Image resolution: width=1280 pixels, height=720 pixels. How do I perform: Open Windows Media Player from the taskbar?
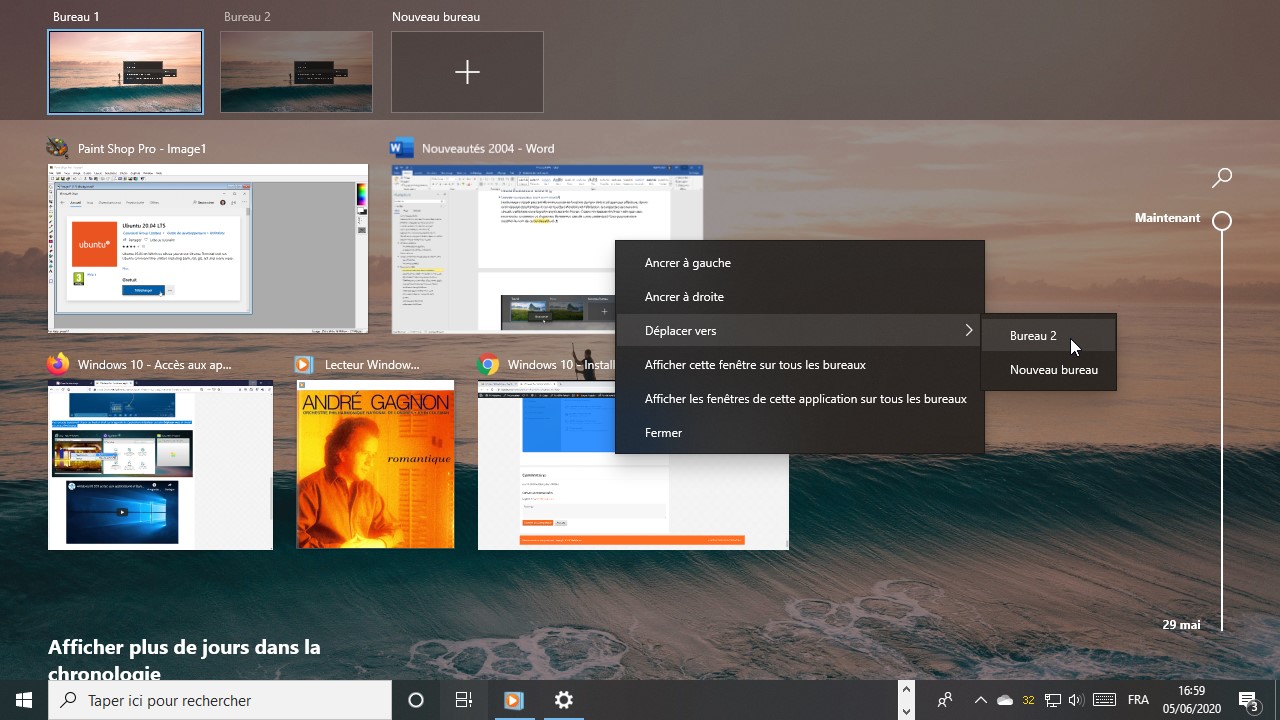pyautogui.click(x=513, y=700)
